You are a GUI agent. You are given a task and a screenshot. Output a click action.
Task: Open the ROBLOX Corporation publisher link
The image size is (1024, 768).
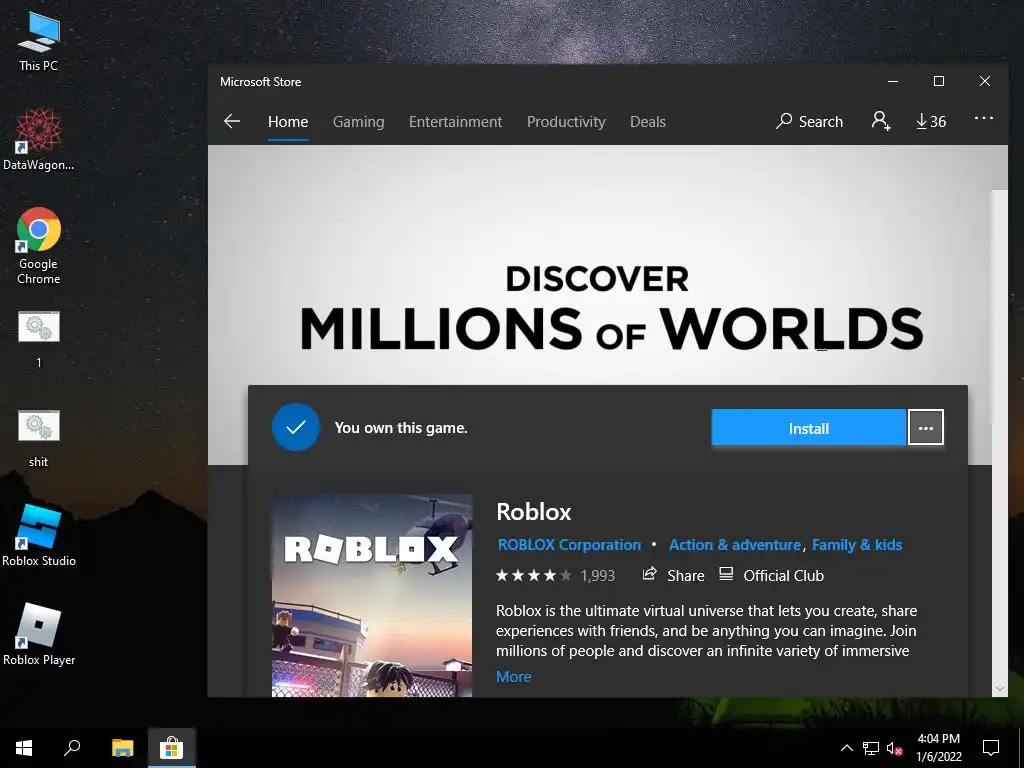pyautogui.click(x=569, y=545)
